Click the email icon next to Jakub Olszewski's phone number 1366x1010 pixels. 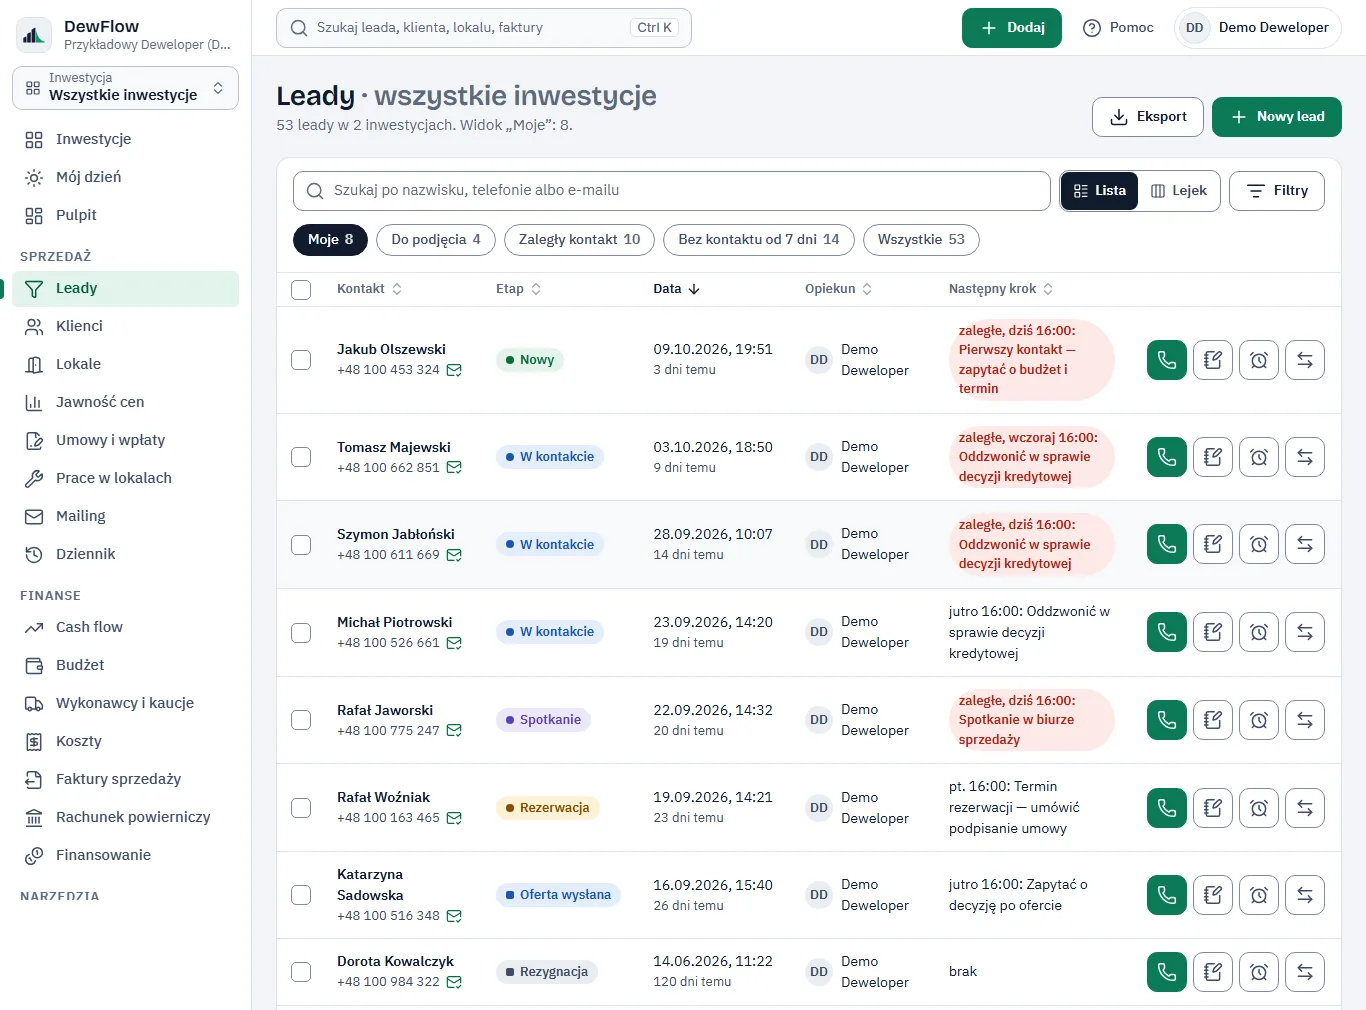[x=454, y=370]
